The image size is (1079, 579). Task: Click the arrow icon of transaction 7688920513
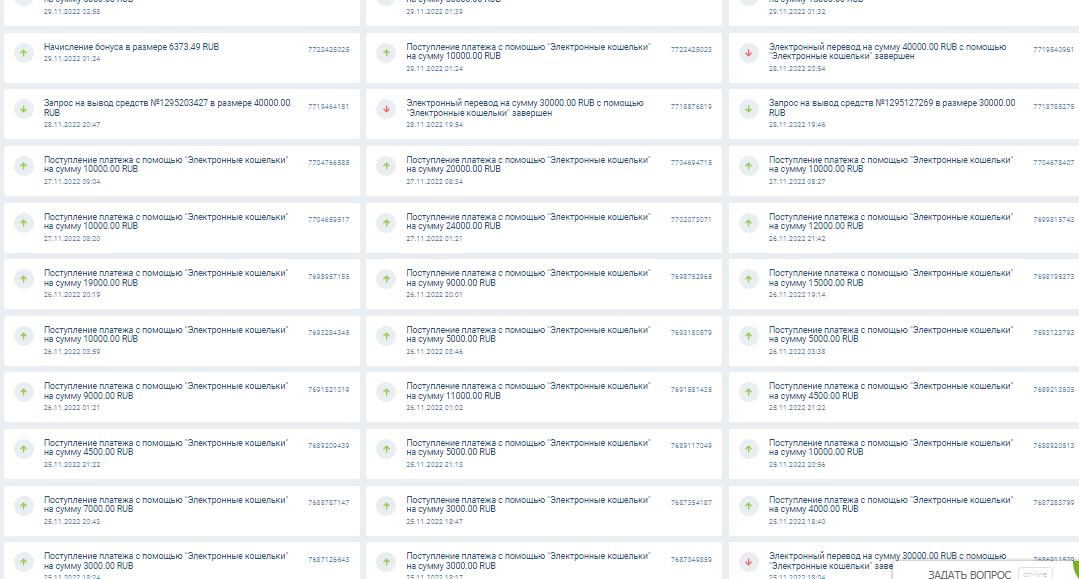coord(749,449)
